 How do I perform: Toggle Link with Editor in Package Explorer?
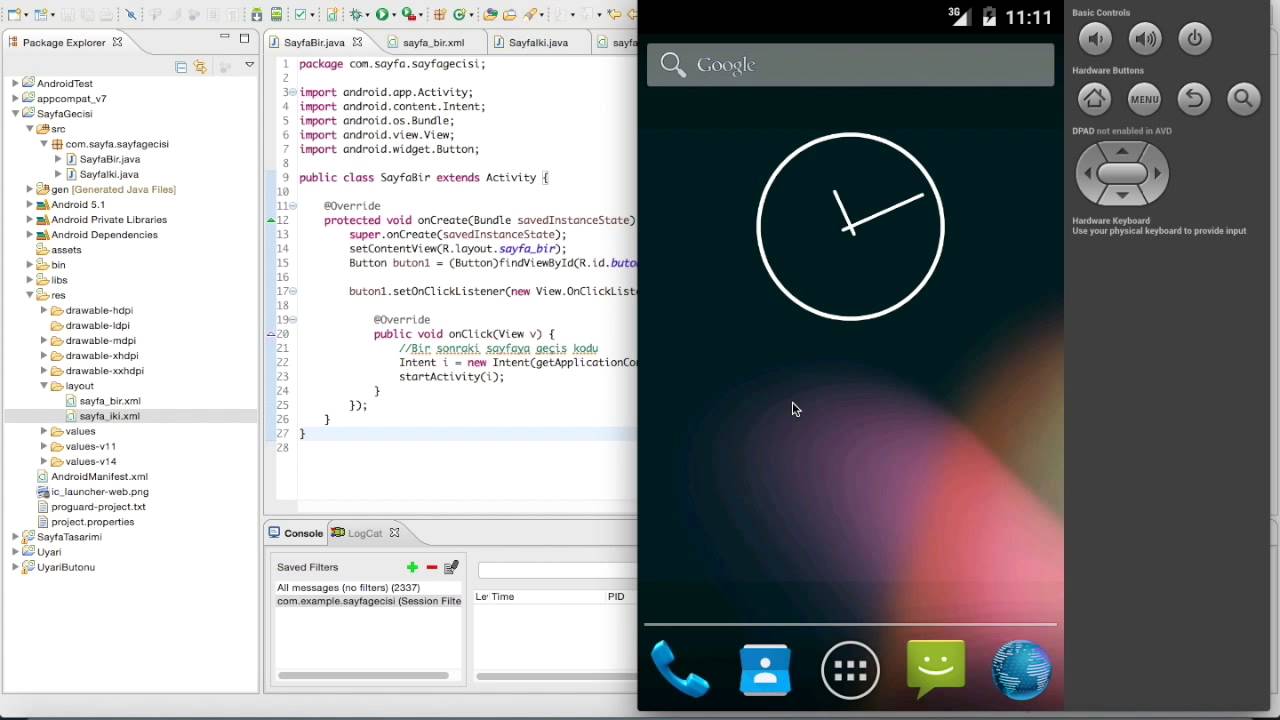[200, 67]
